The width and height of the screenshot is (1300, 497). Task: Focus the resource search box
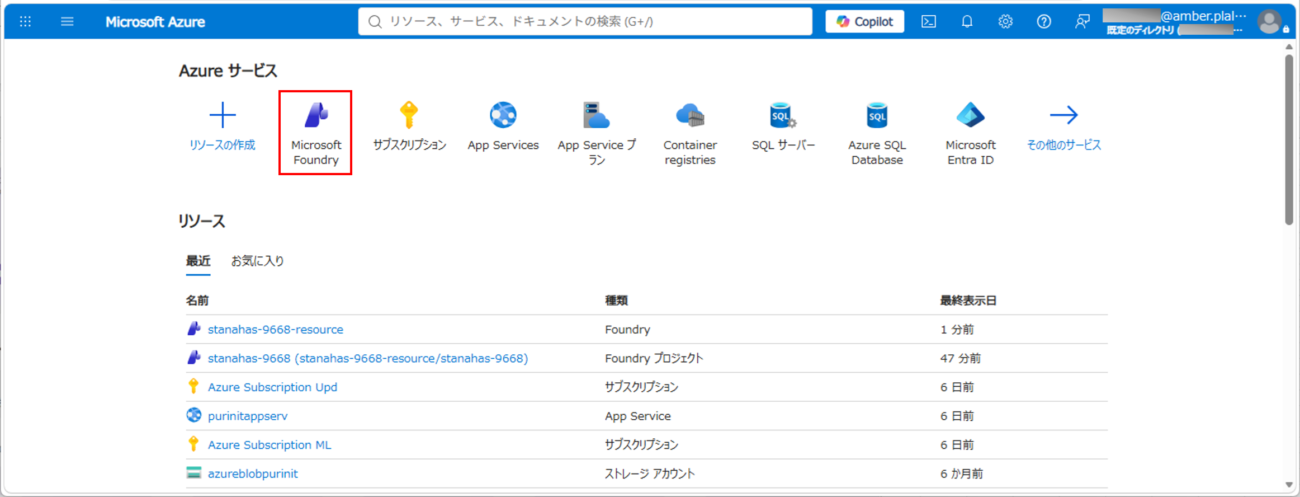[585, 21]
